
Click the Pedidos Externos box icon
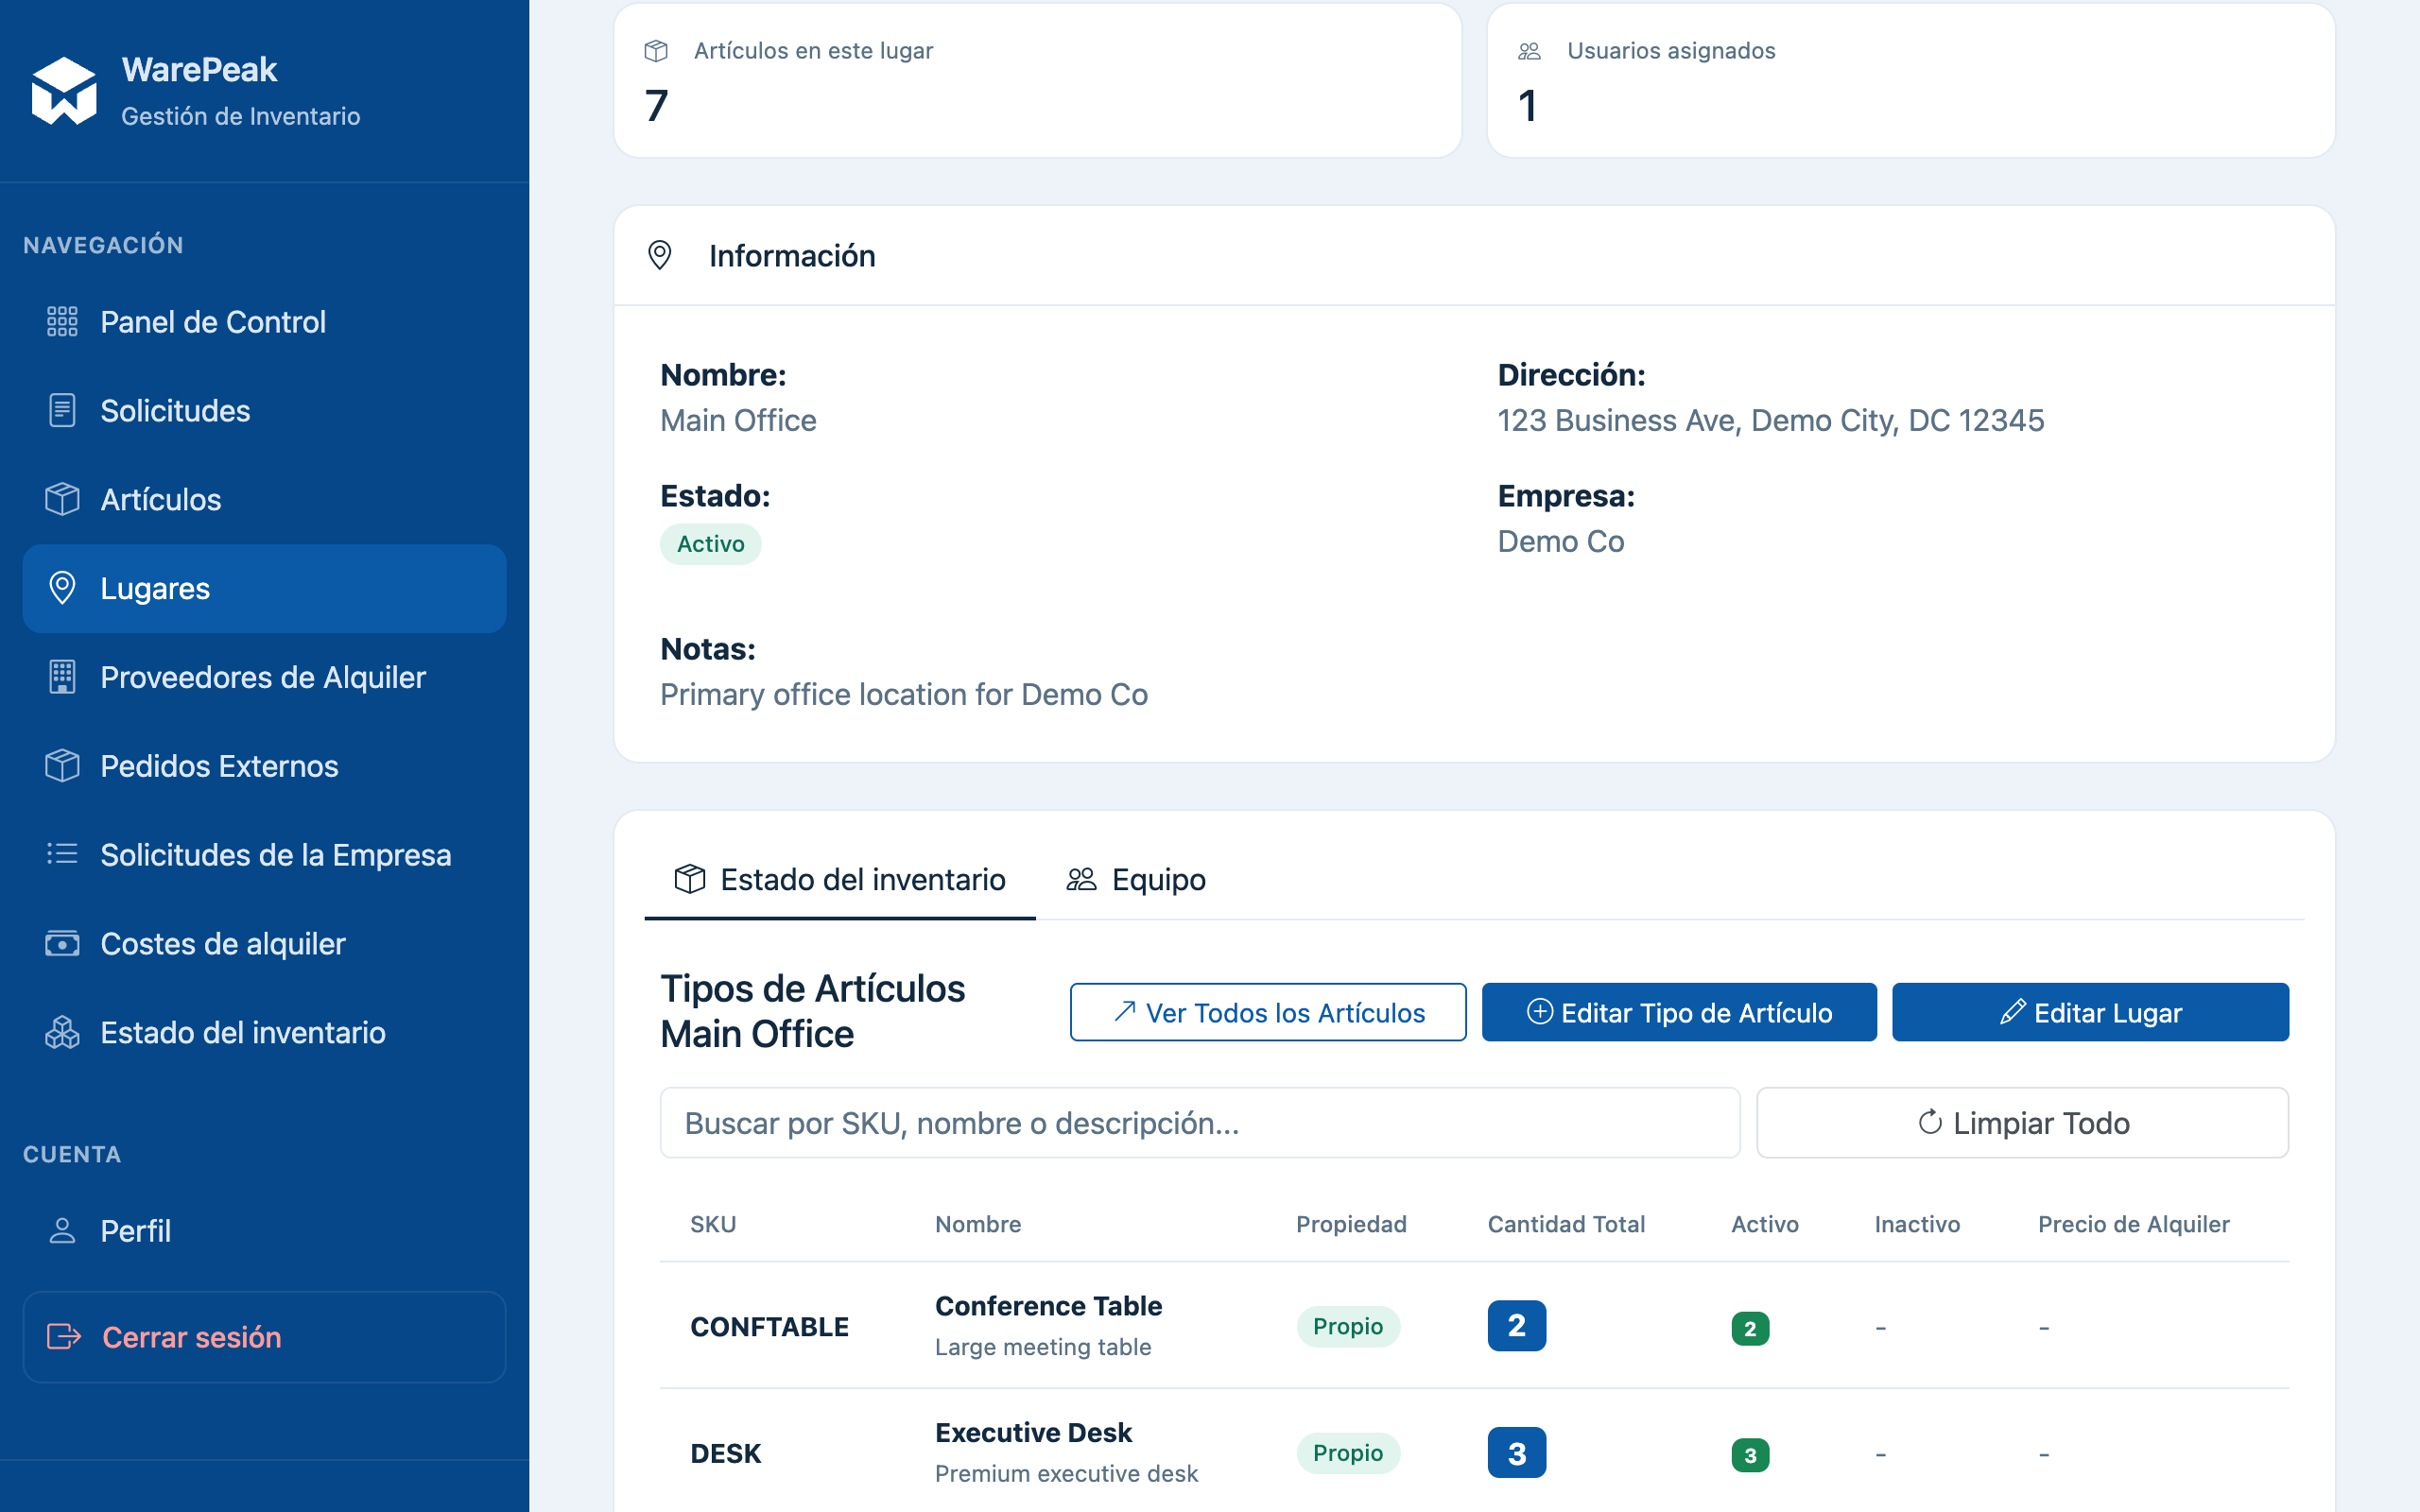(x=62, y=766)
